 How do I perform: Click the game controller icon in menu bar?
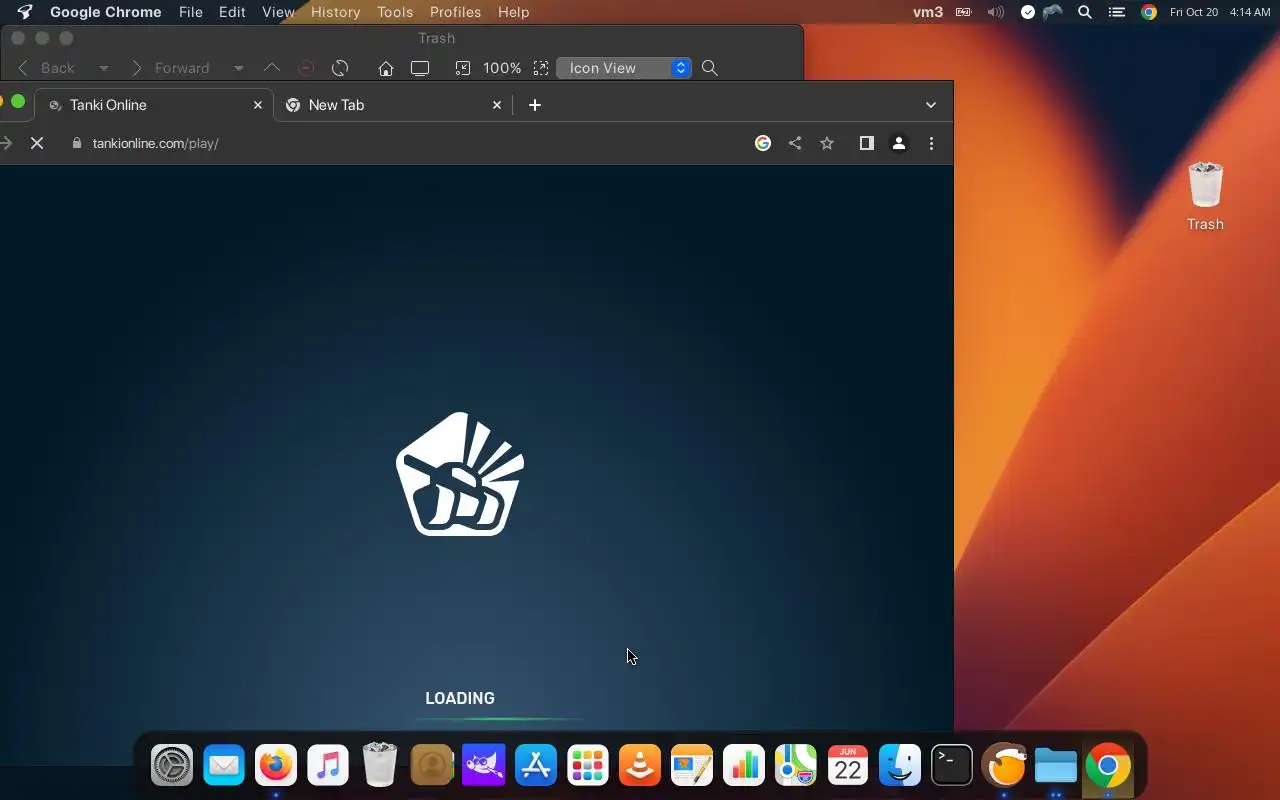[1053, 12]
